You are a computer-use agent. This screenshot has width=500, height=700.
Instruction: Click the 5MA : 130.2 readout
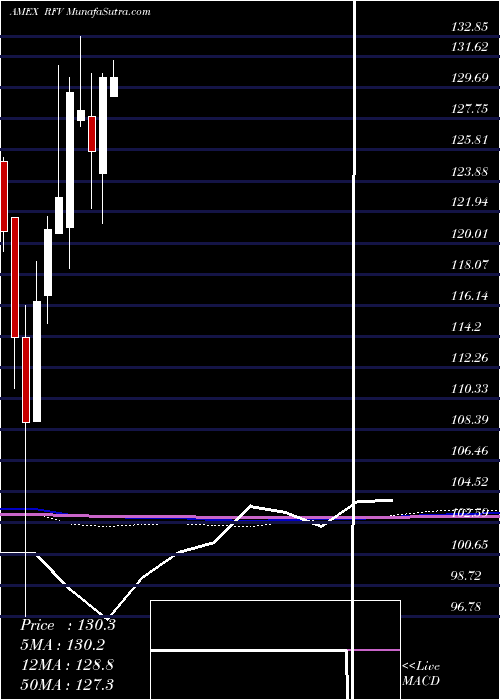click(63, 644)
